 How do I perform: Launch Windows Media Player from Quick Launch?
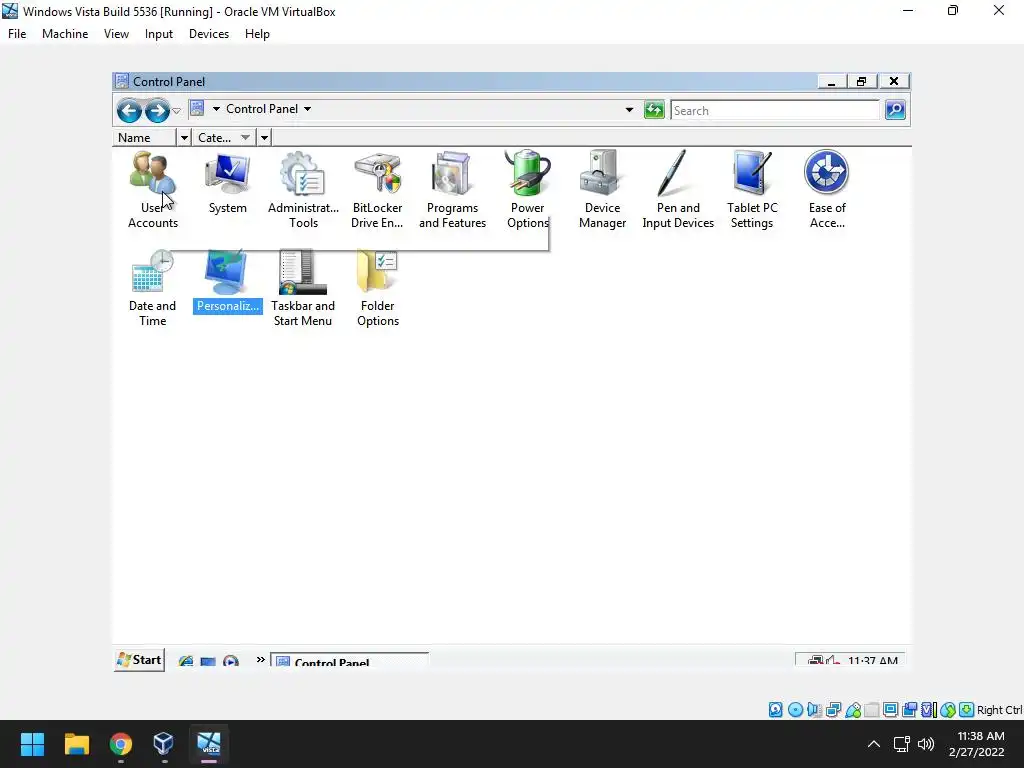point(231,661)
